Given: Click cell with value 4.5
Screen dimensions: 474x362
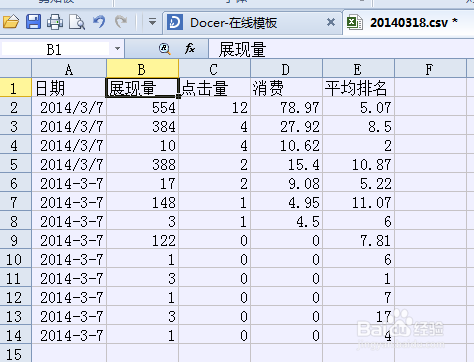Looking at the screenshot, I should (x=286, y=221).
